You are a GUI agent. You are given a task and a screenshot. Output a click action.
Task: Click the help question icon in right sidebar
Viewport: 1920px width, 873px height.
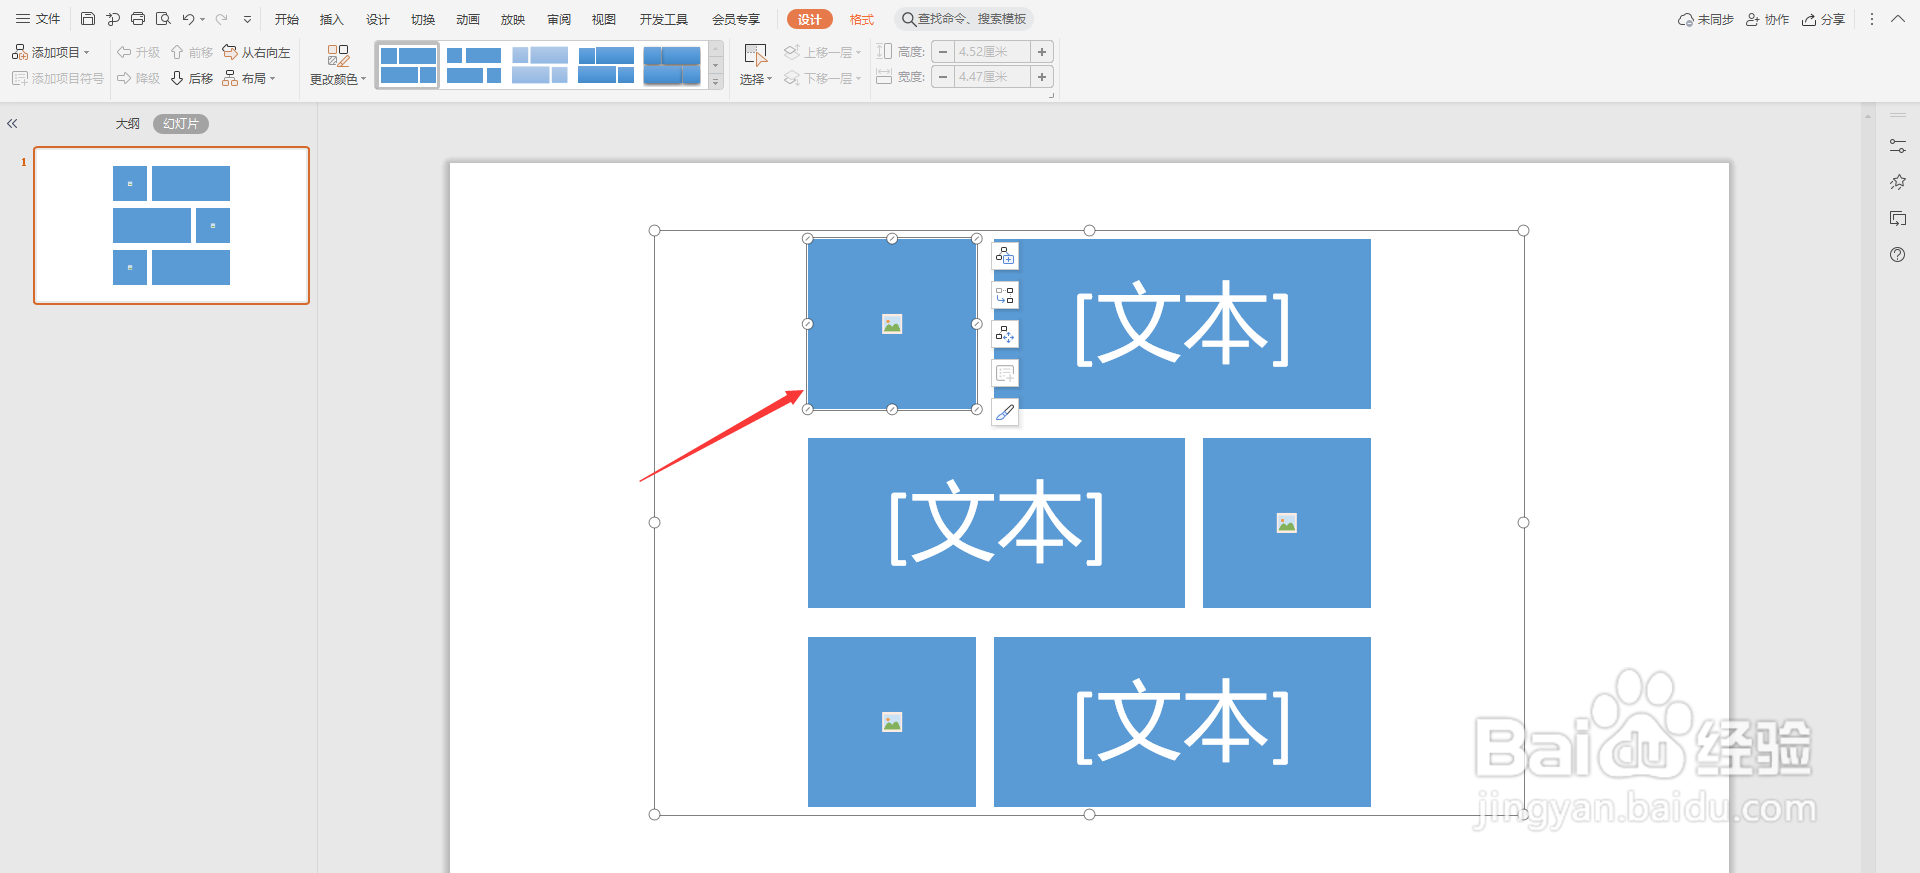(1897, 255)
